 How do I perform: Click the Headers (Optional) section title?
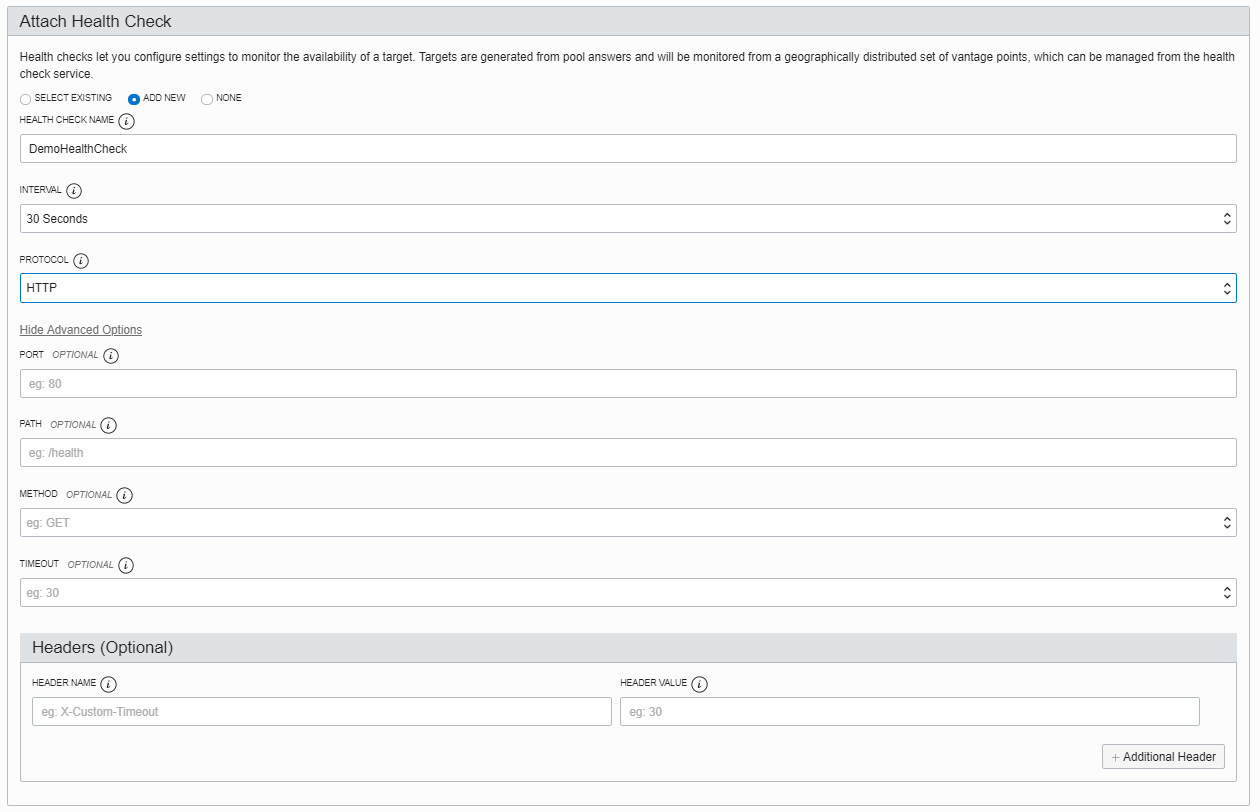[x=102, y=647]
